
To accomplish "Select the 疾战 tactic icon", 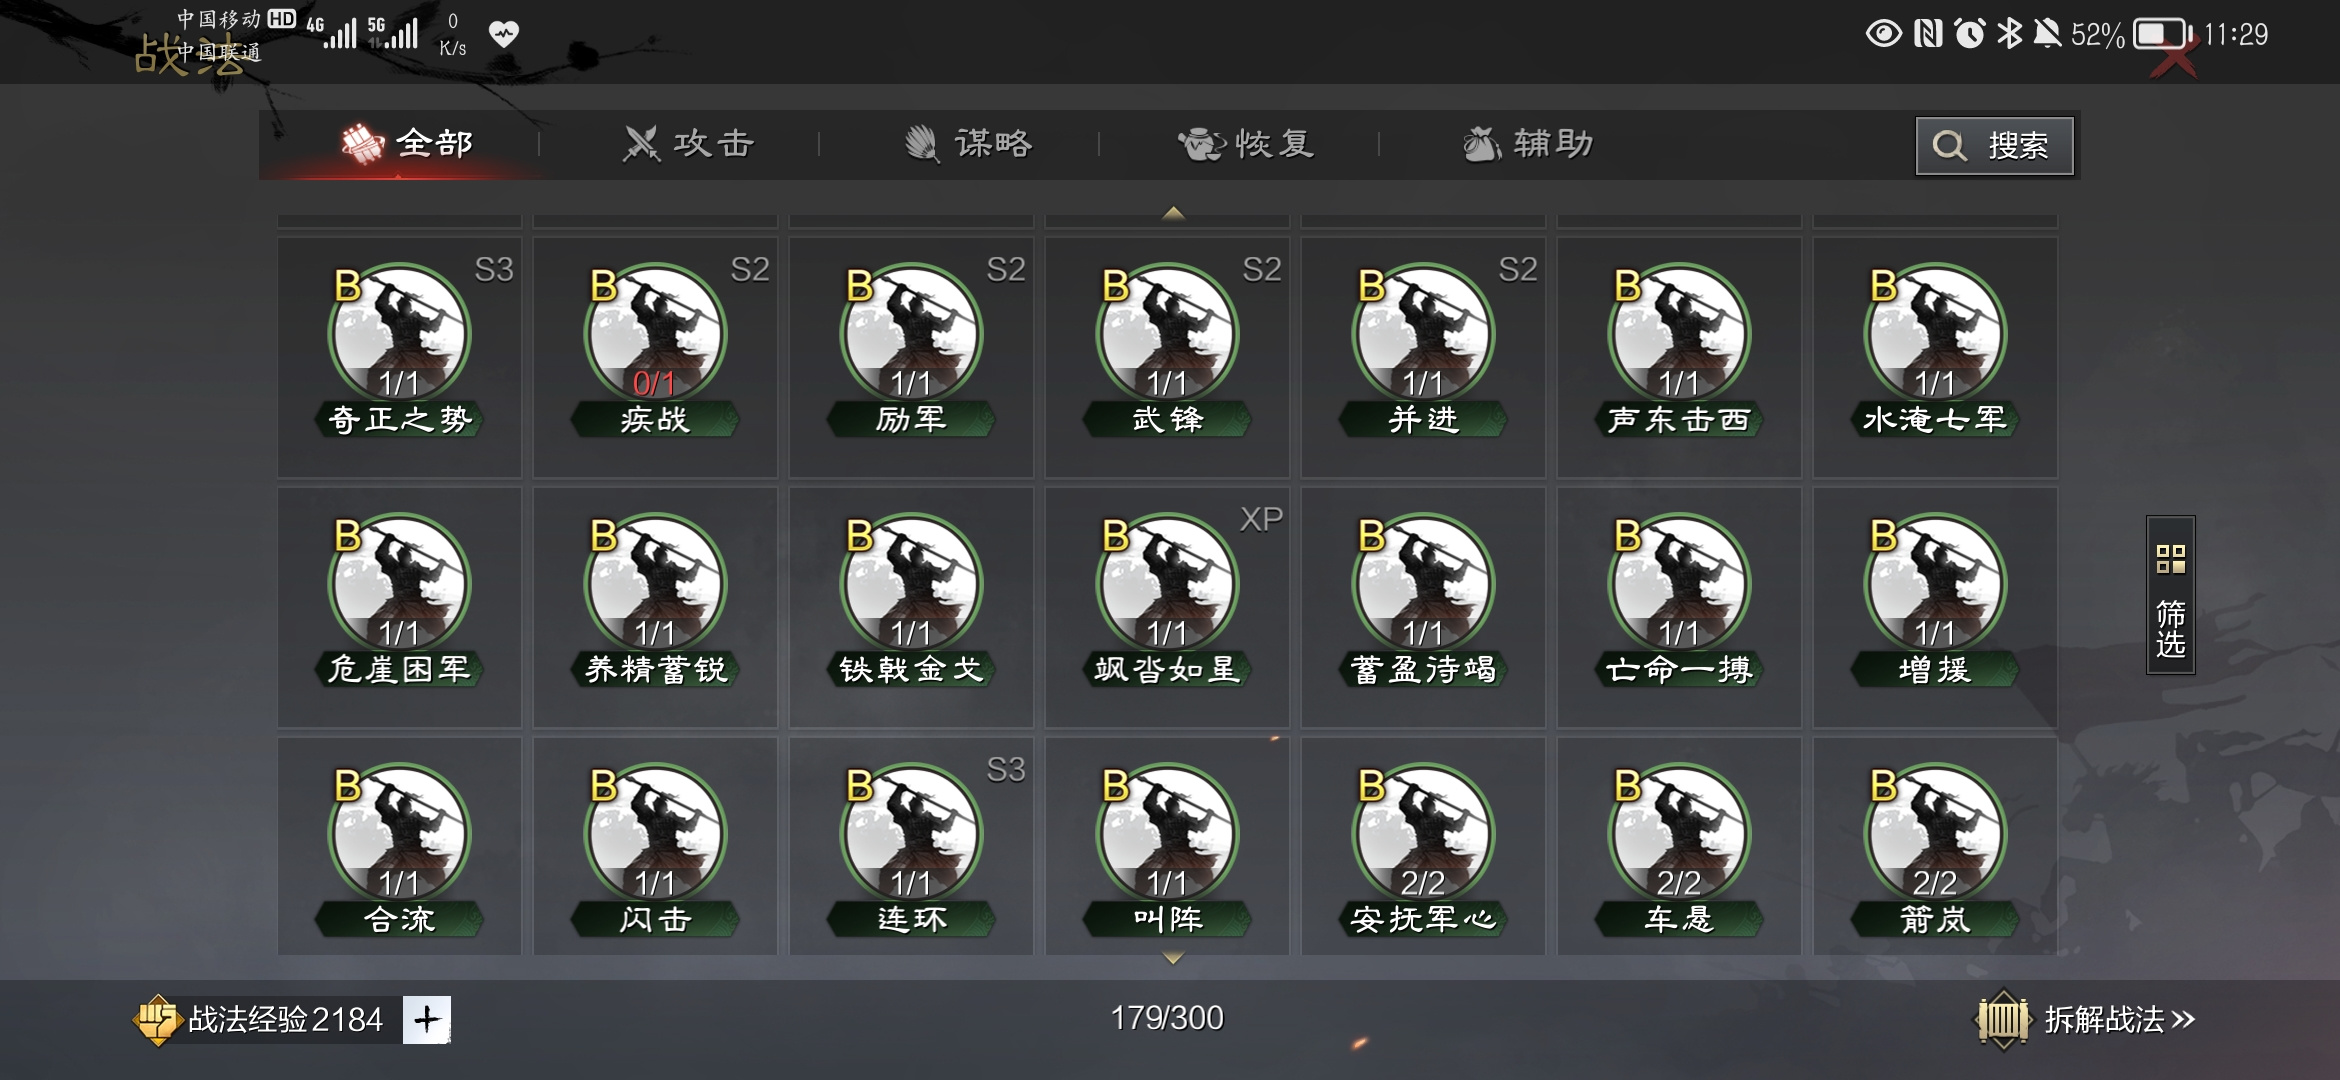I will (x=655, y=335).
